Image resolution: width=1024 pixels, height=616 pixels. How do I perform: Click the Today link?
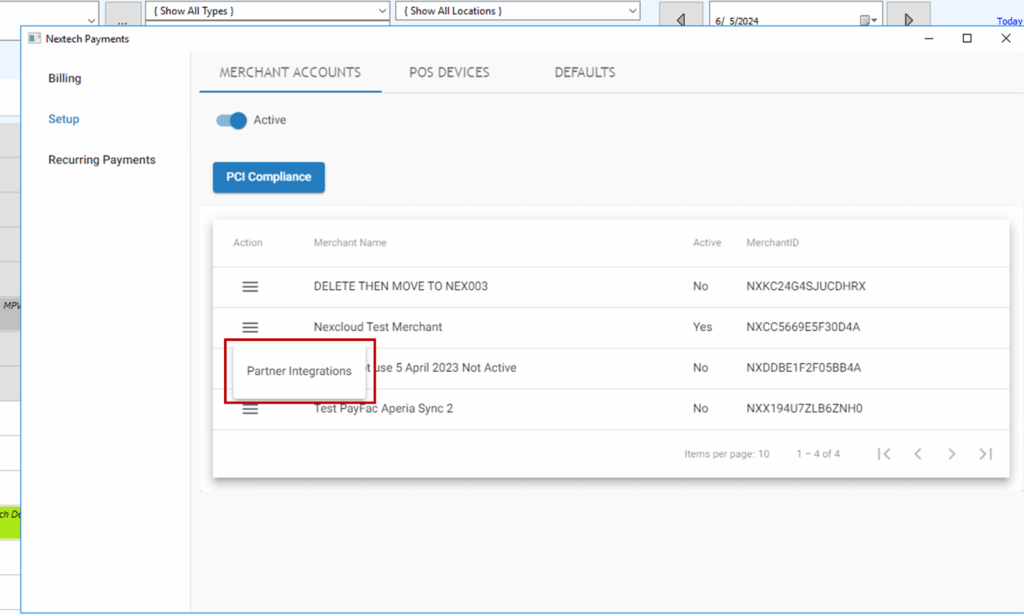tap(1009, 21)
